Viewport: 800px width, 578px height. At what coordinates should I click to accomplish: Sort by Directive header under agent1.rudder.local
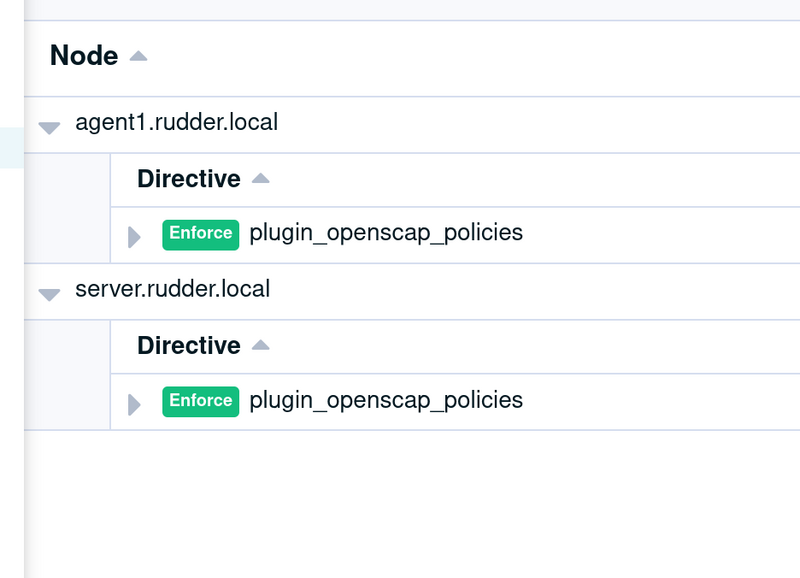(x=189, y=179)
